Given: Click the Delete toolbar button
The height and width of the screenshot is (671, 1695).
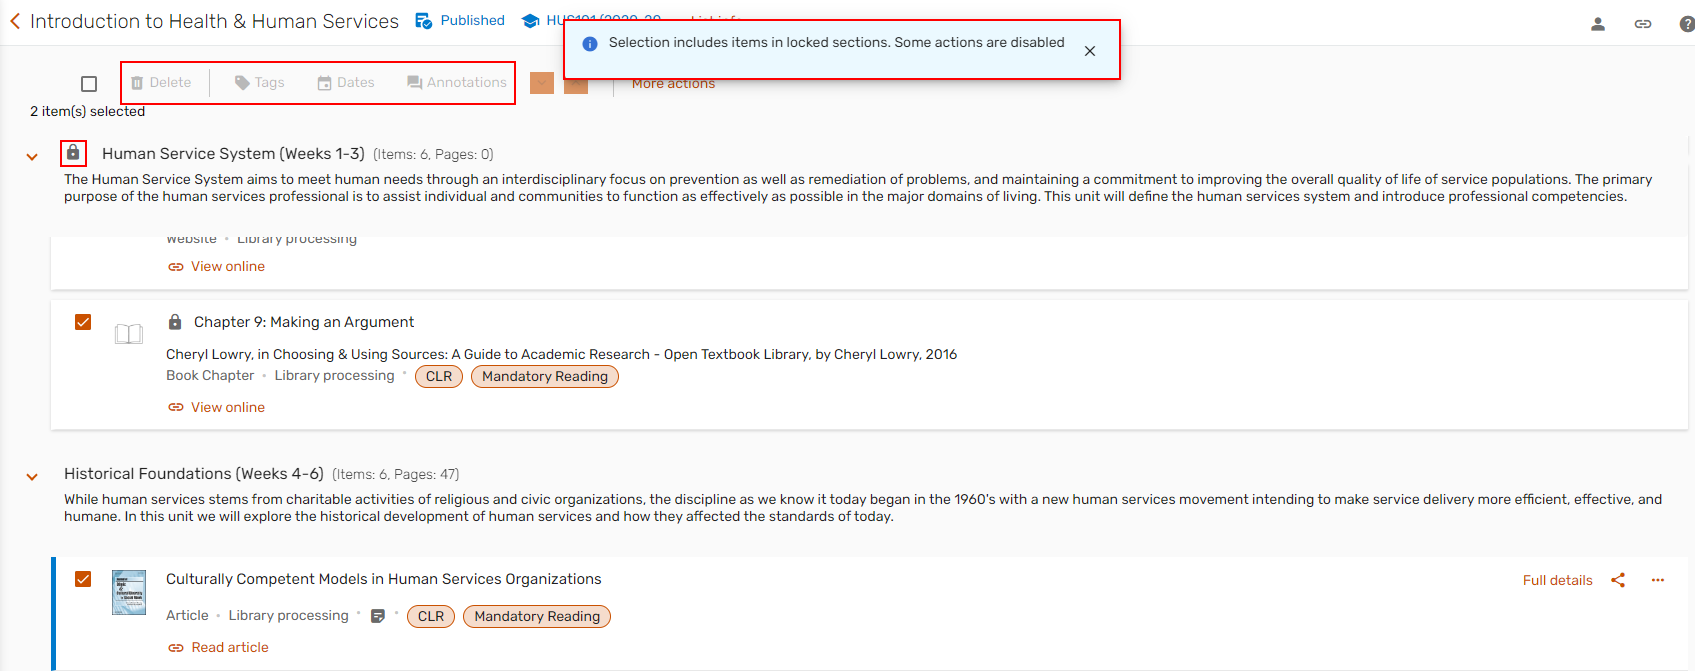Looking at the screenshot, I should 161,83.
